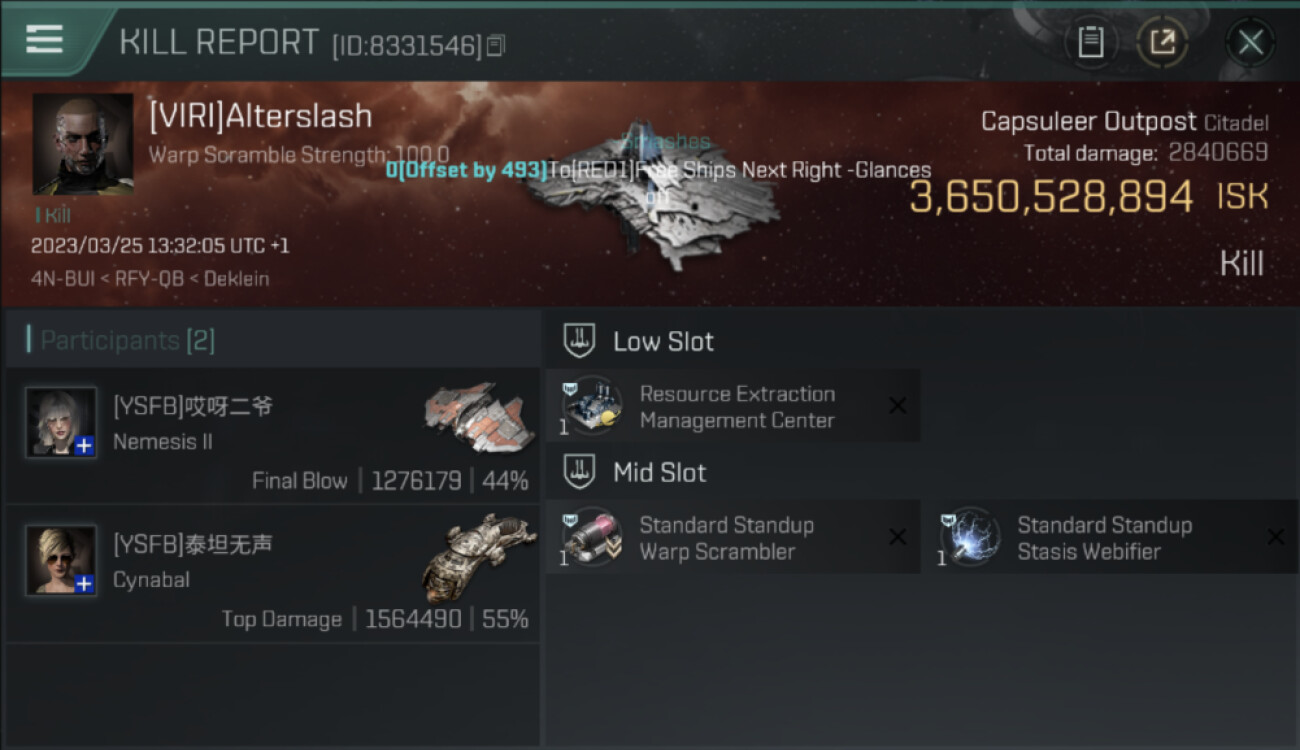Viewport: 1300px width, 750px height.
Task: Click X next to Standard Standup Warp Scrambler
Action: click(898, 537)
